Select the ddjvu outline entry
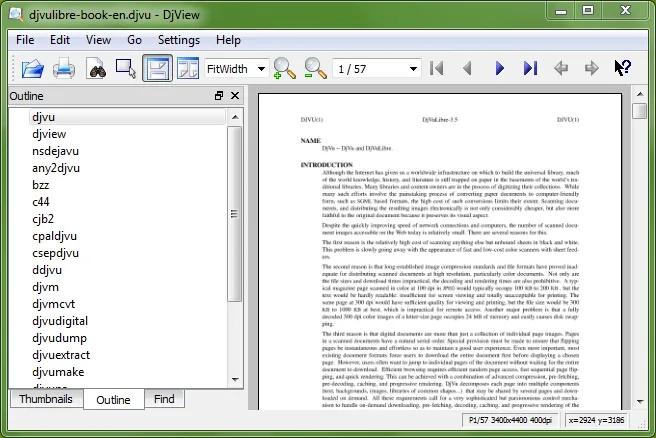 47,270
